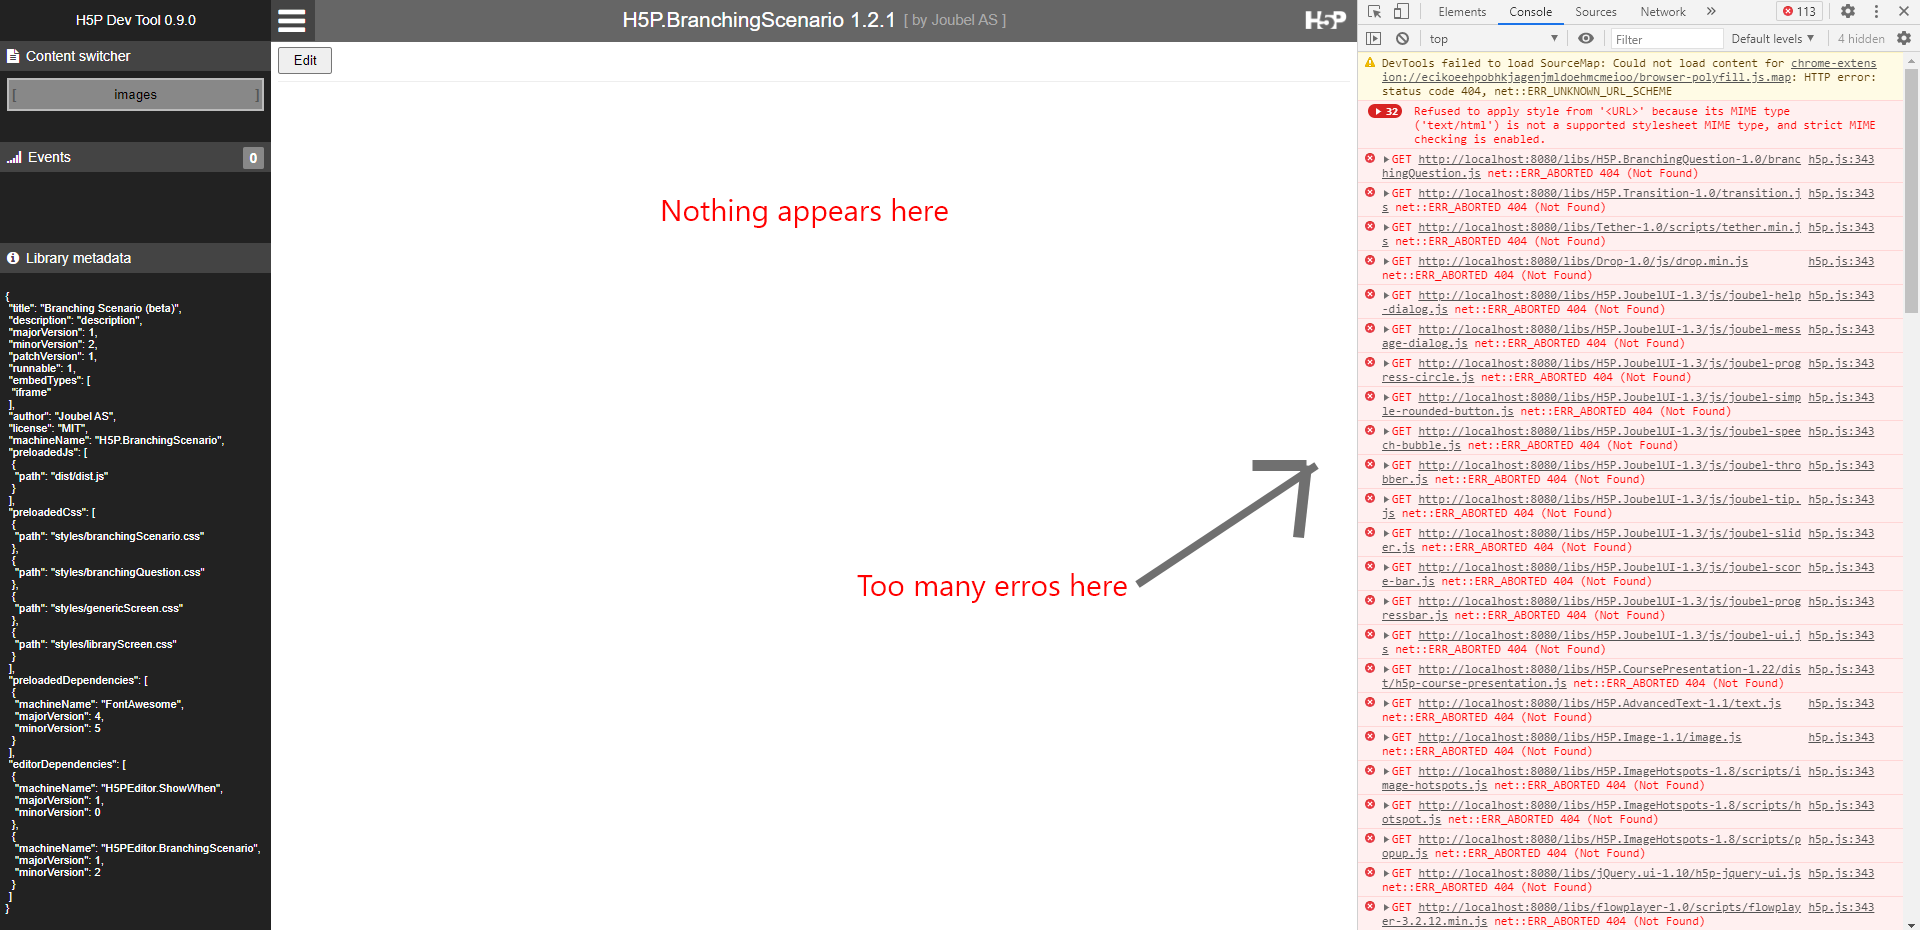Open h5p.js:343 source link for drop.min.js error
Image resolution: width=1920 pixels, height=930 pixels.
point(1841,262)
